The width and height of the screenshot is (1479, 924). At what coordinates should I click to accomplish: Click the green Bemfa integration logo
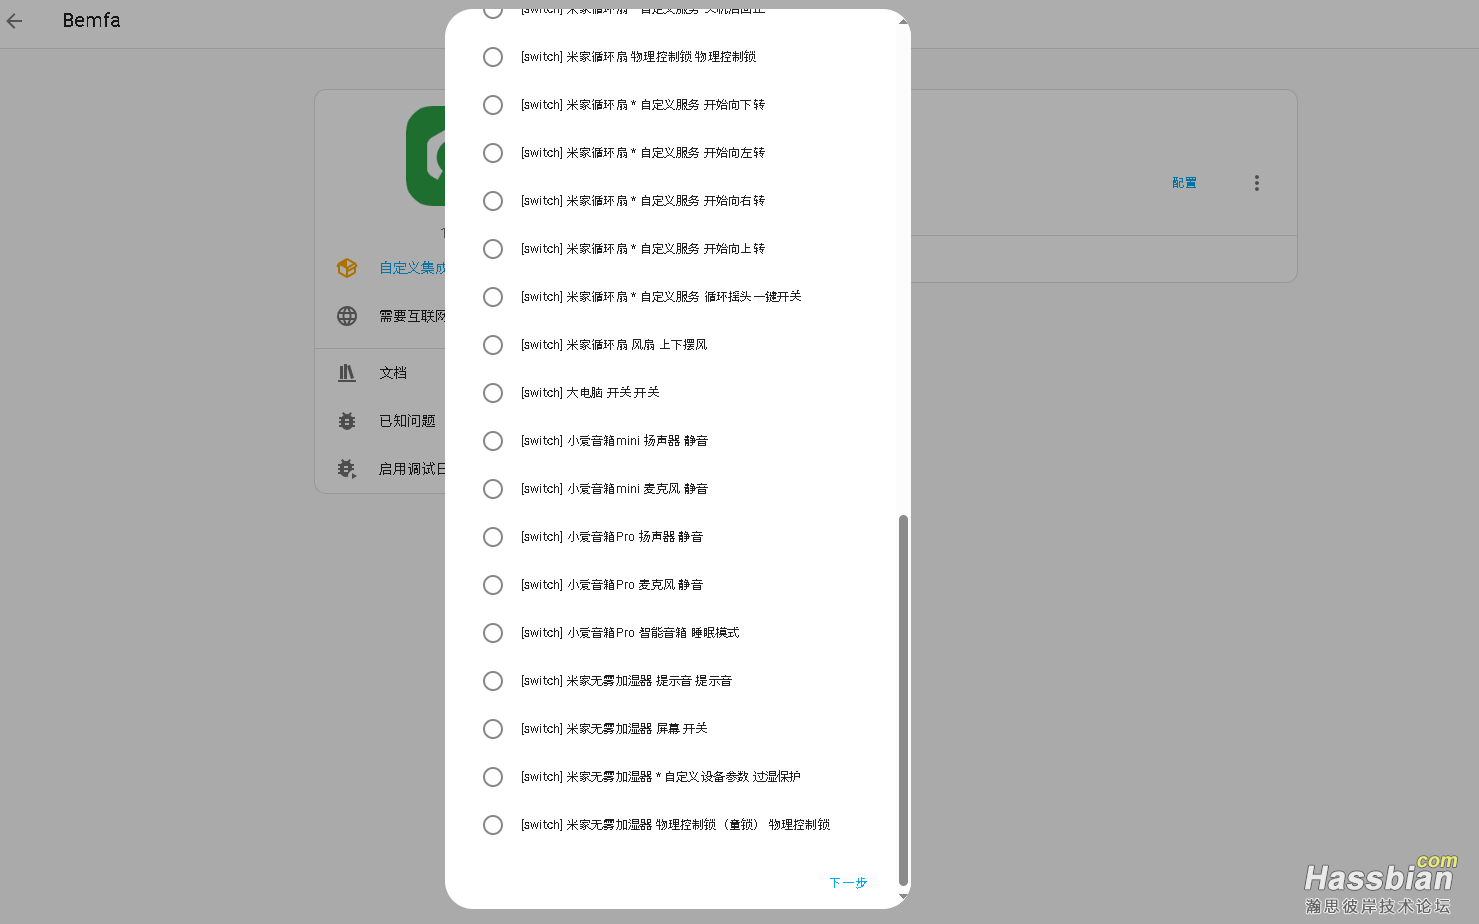pyautogui.click(x=426, y=156)
